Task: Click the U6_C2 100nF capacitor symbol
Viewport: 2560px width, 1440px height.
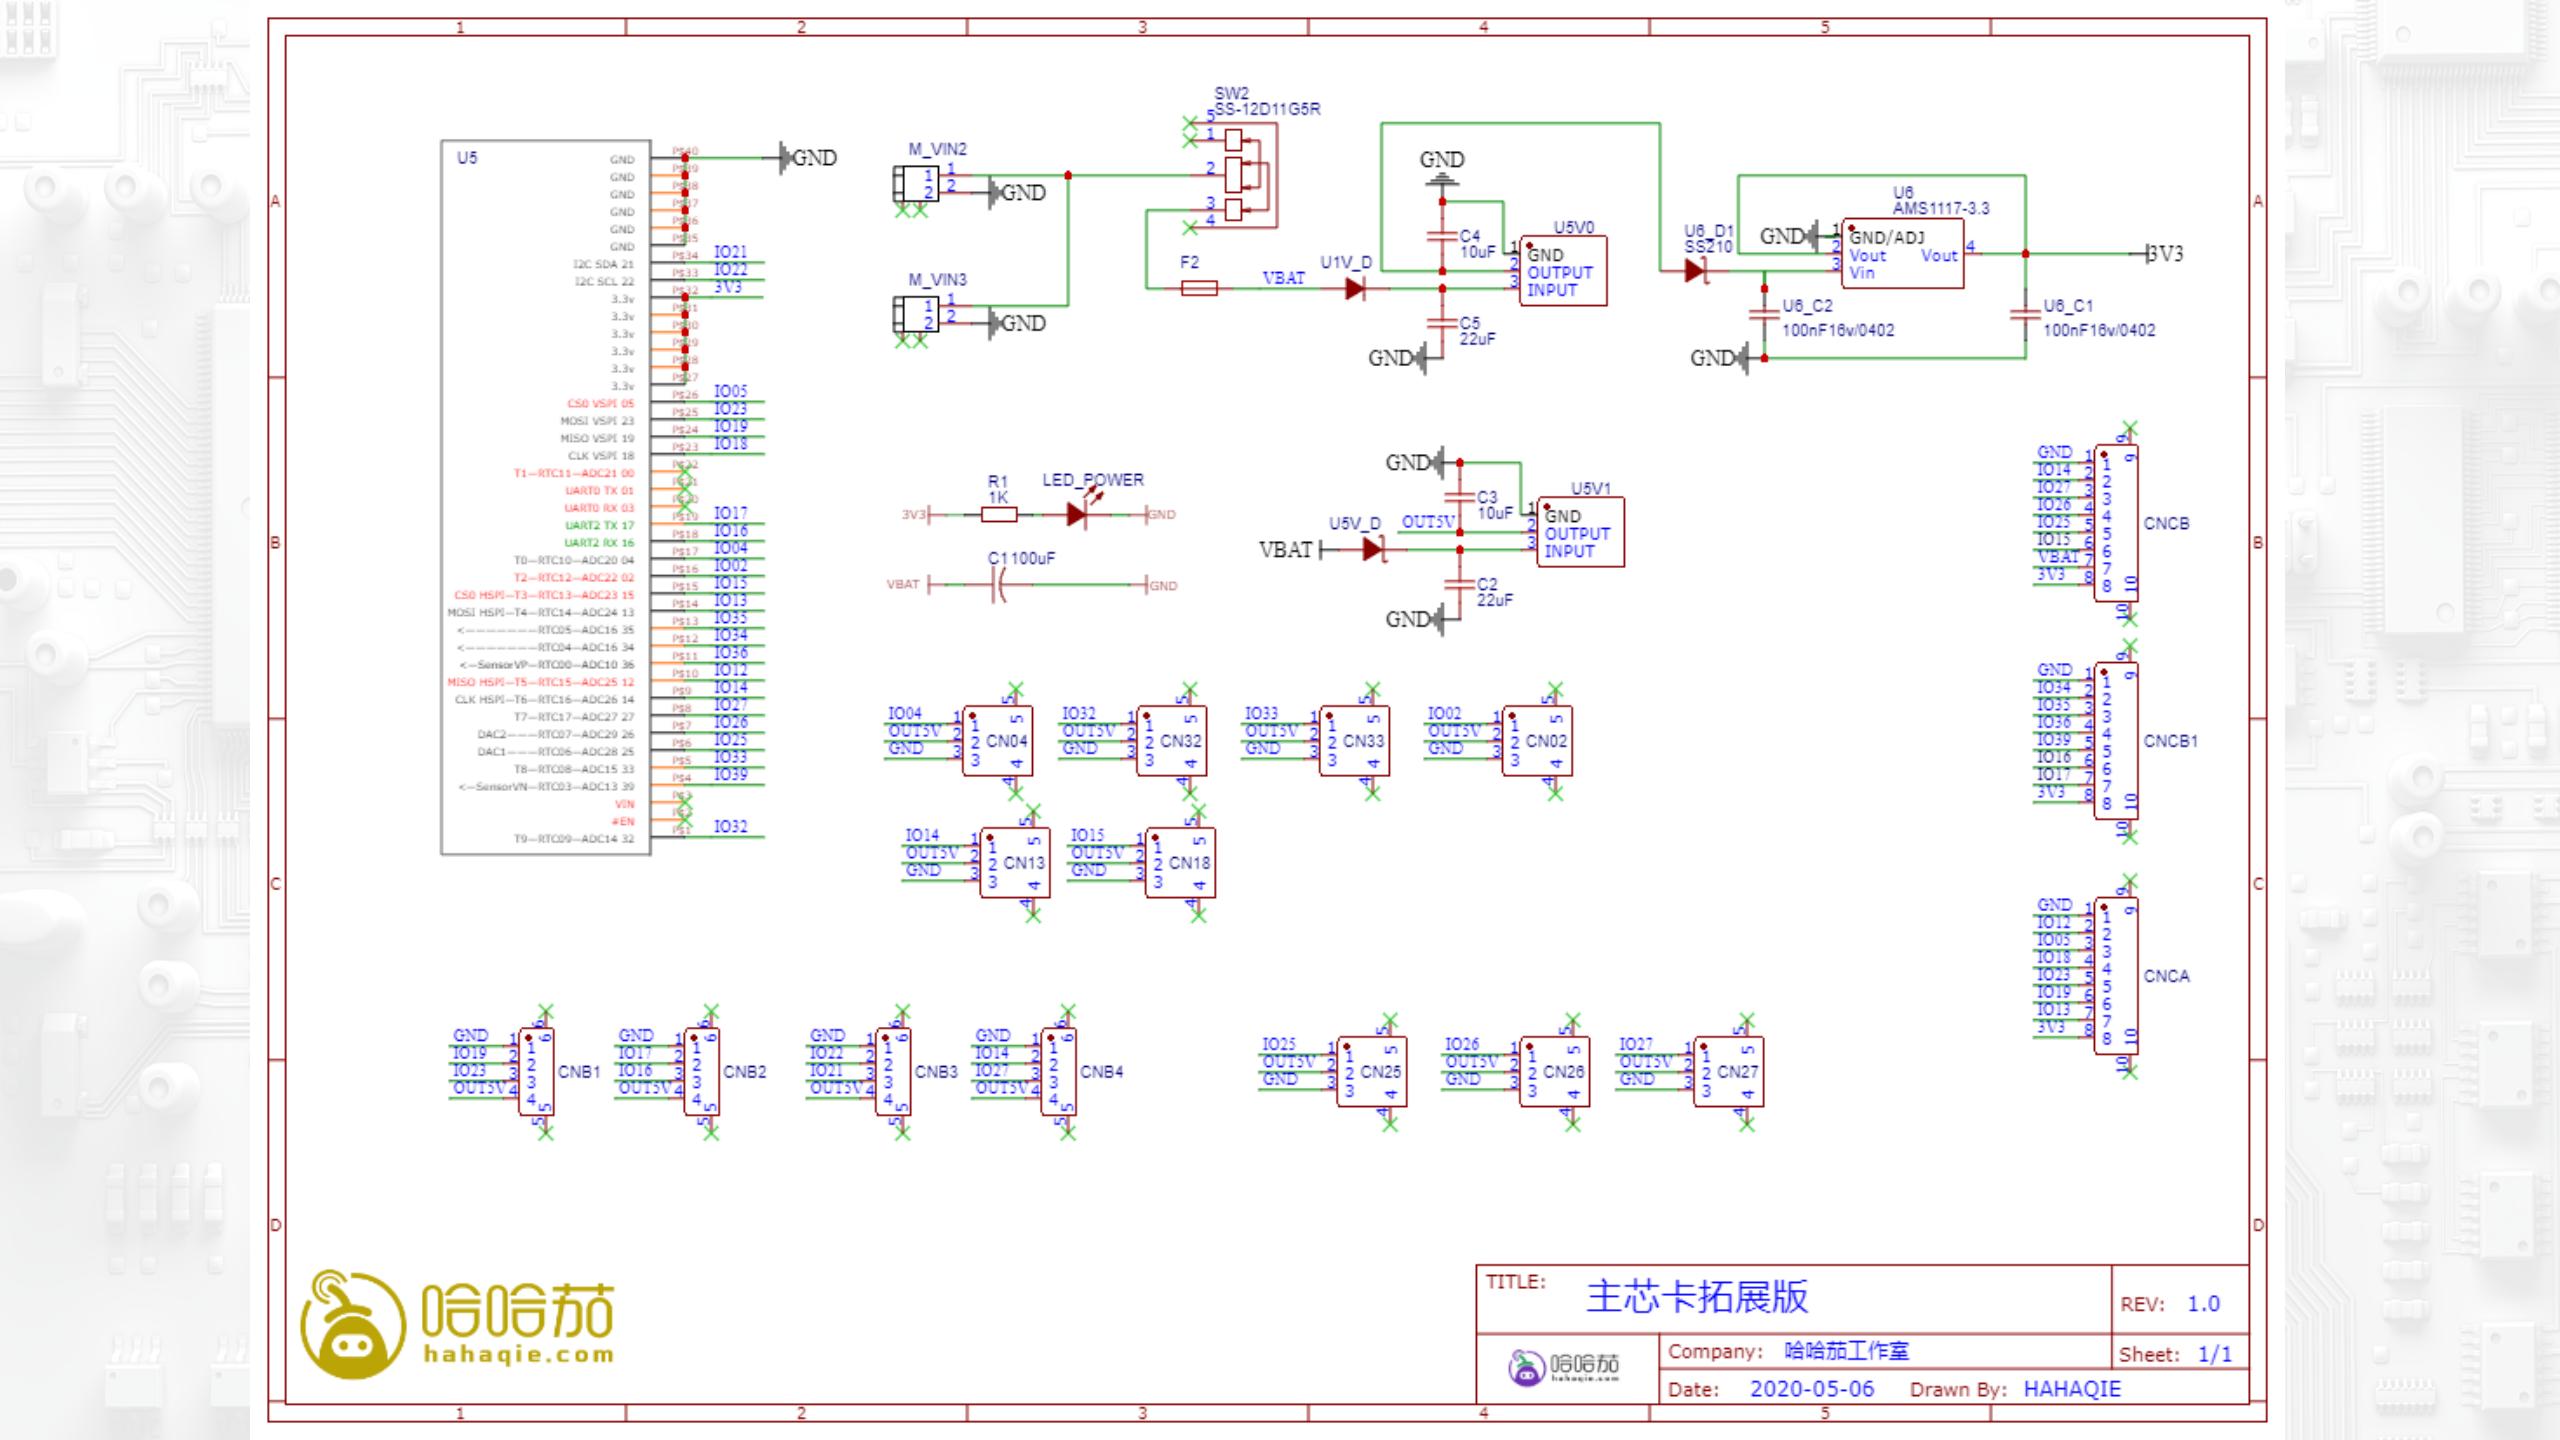Action: tap(1764, 313)
